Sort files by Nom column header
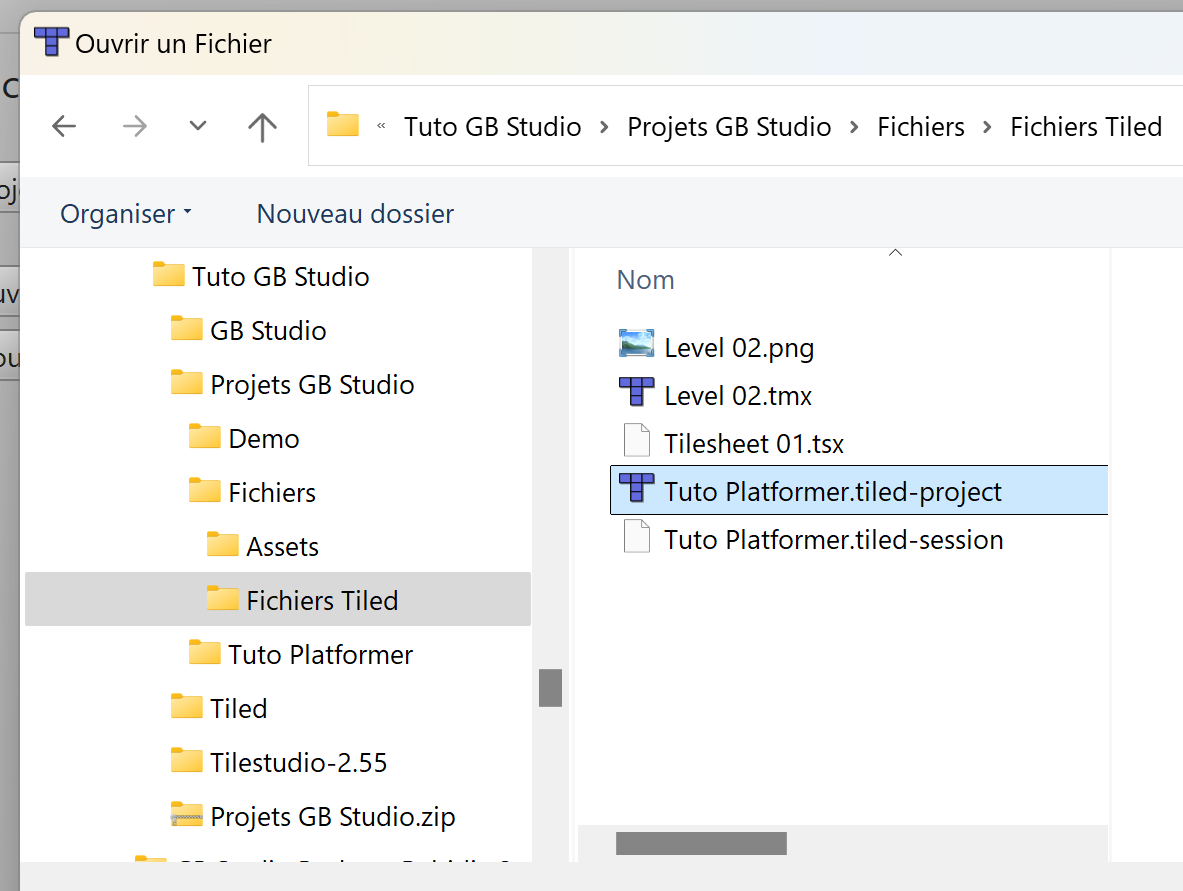The height and width of the screenshot is (891, 1183). click(646, 280)
